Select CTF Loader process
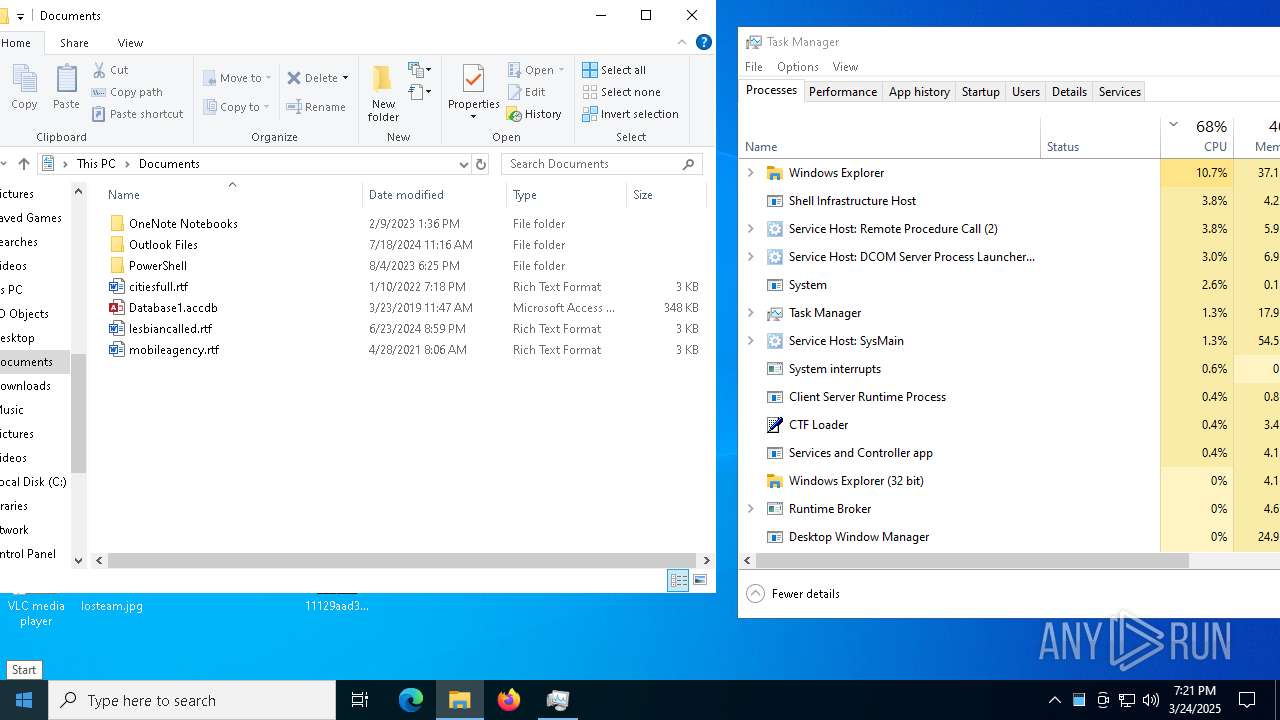The width and height of the screenshot is (1280, 720). coord(818,425)
